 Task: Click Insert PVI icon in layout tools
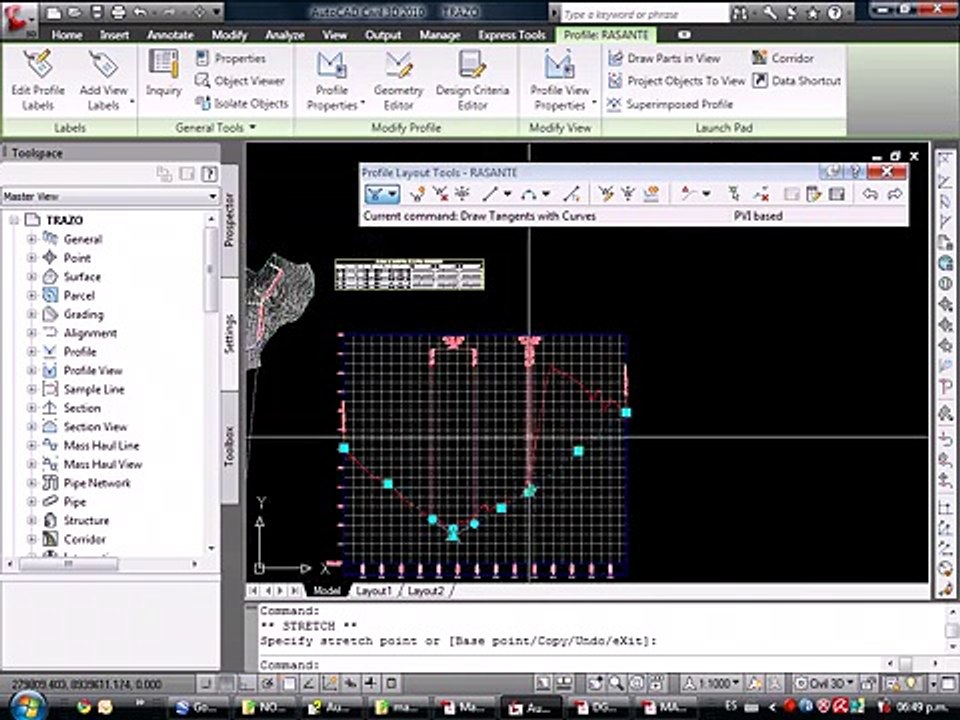click(418, 194)
